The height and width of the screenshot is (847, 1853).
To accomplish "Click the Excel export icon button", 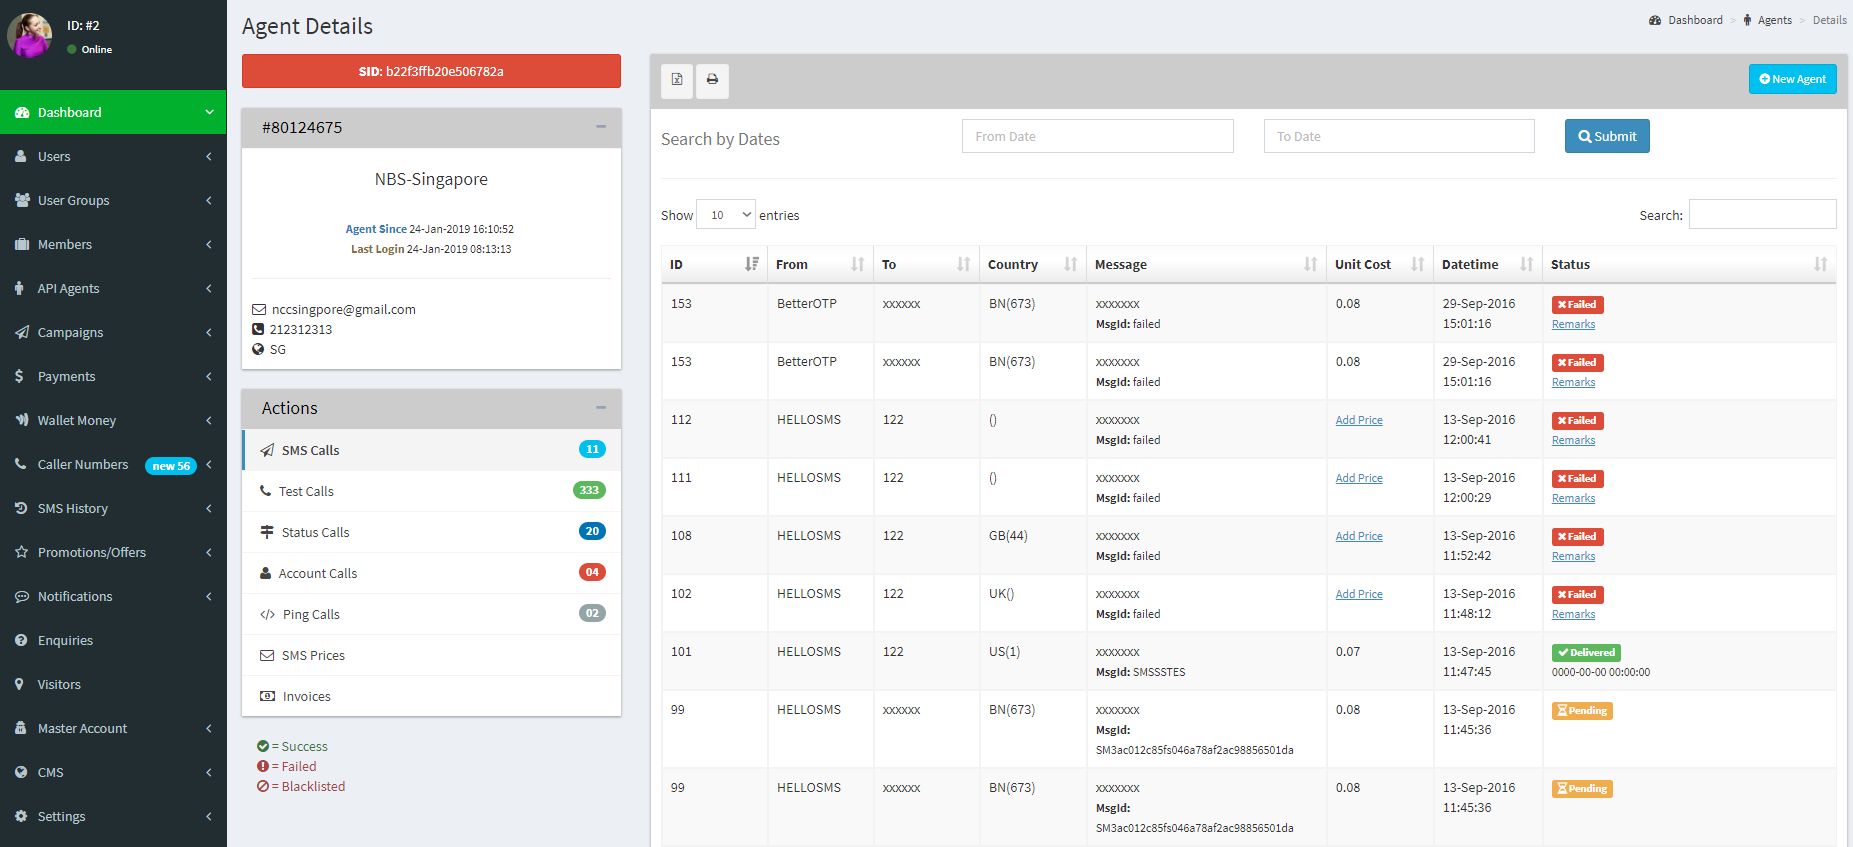I will pyautogui.click(x=677, y=80).
